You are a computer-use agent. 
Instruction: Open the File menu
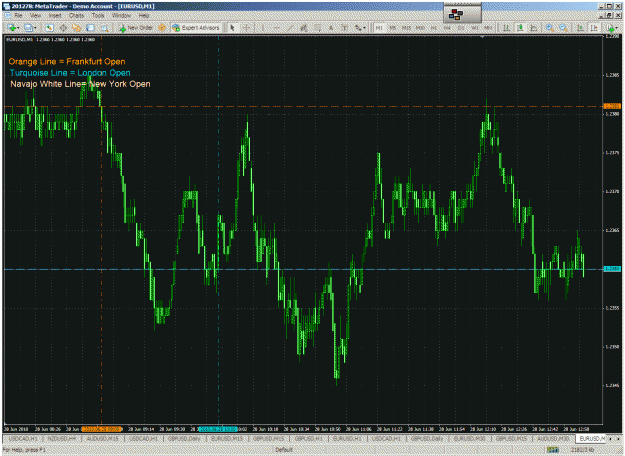click(18, 16)
